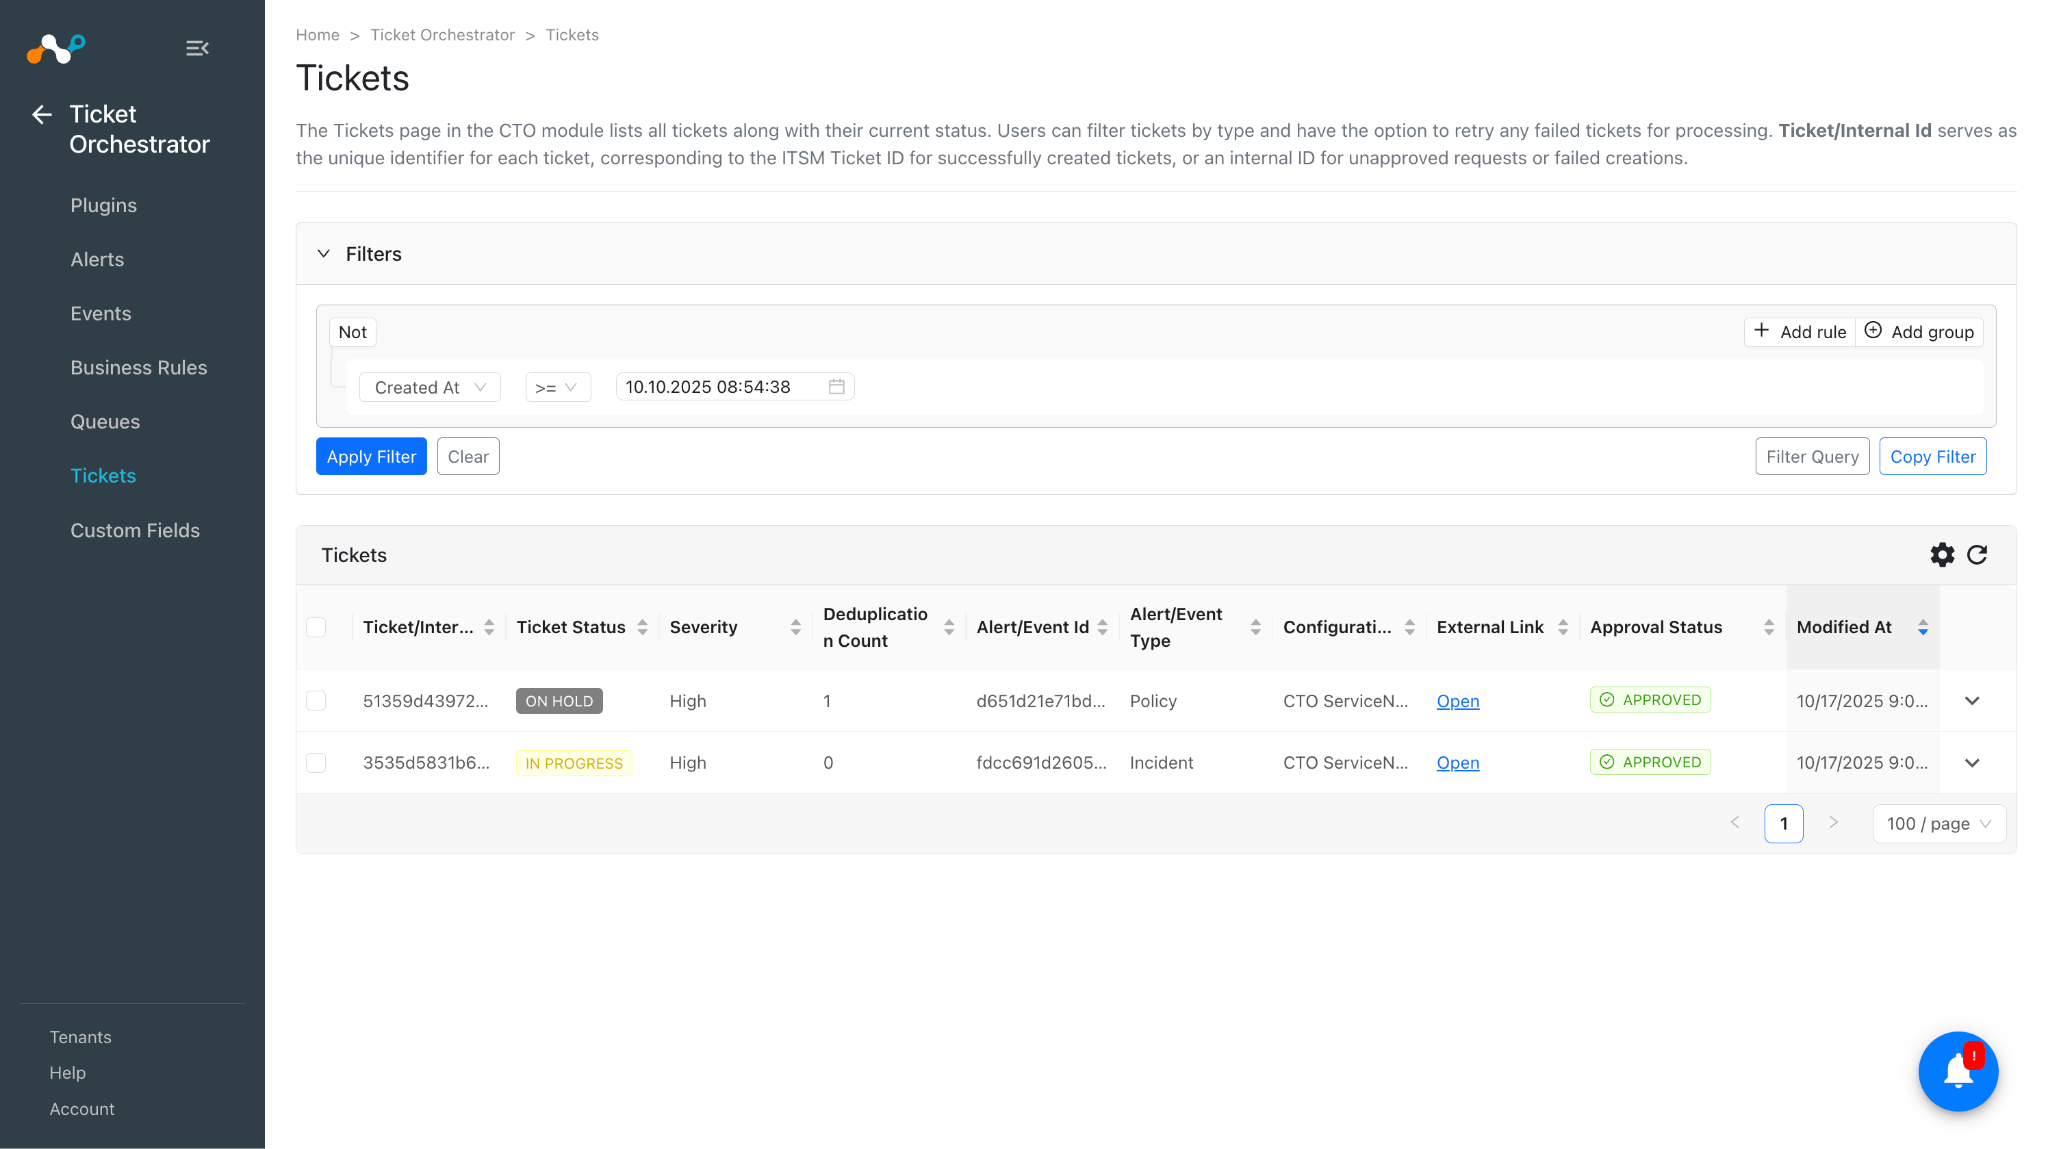Image resolution: width=2048 pixels, height=1149 pixels.
Task: Open calendar picker in date field
Action: [x=837, y=387]
